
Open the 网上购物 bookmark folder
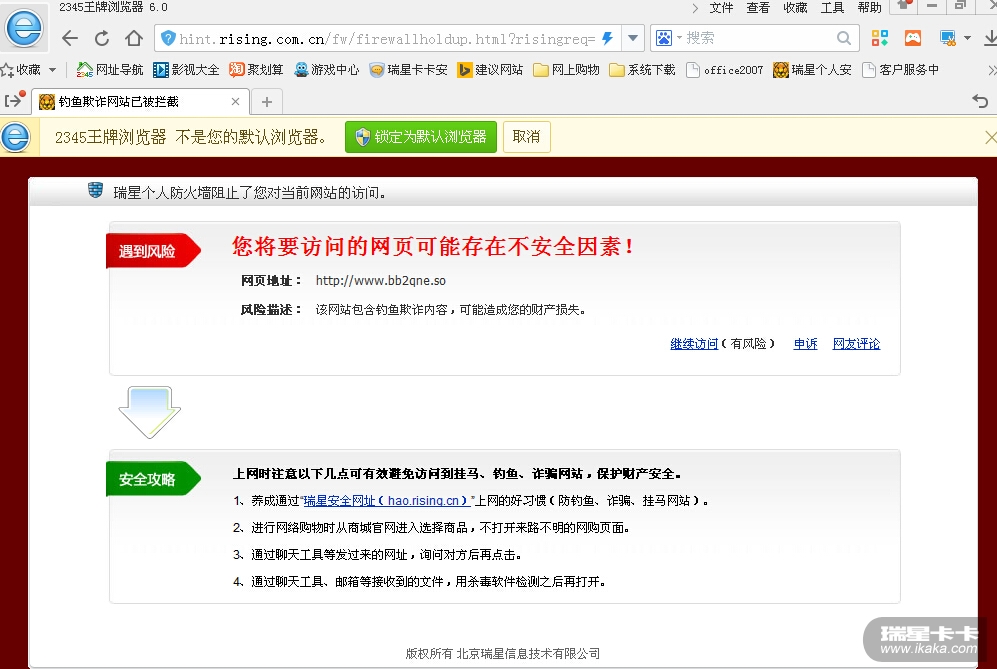pyautogui.click(x=567, y=70)
